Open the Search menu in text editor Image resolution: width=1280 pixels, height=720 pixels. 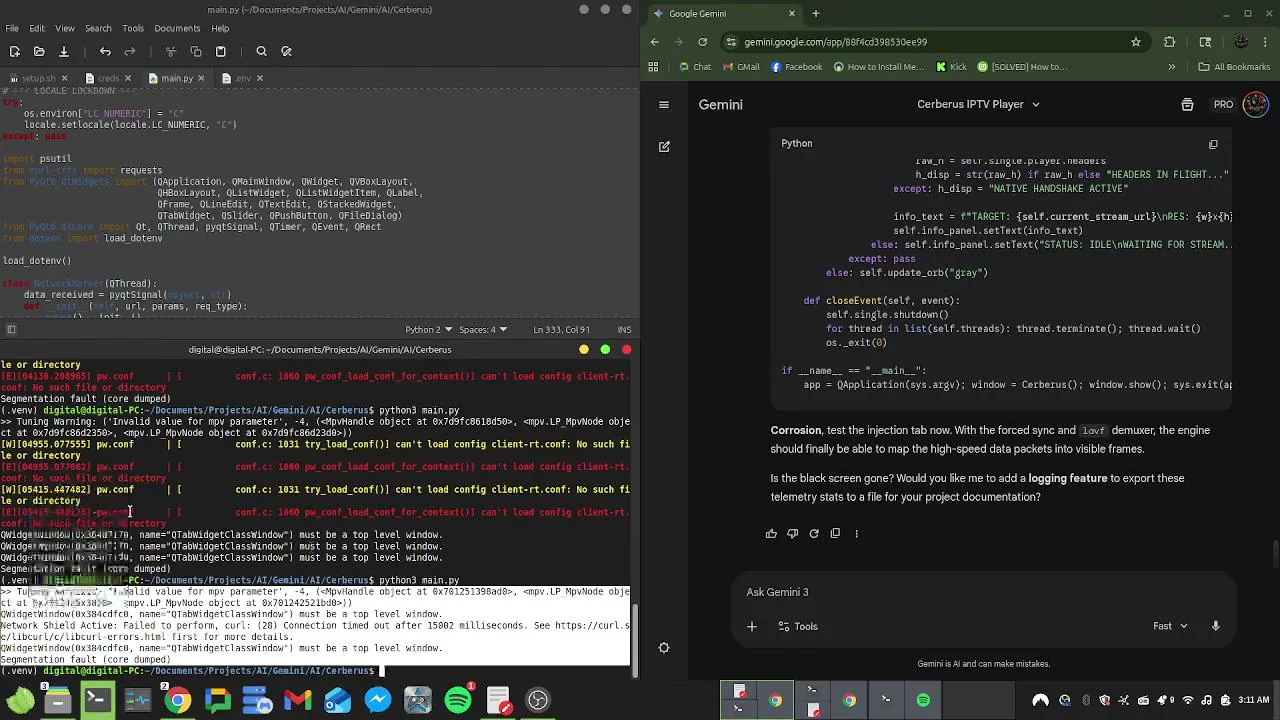pos(98,28)
